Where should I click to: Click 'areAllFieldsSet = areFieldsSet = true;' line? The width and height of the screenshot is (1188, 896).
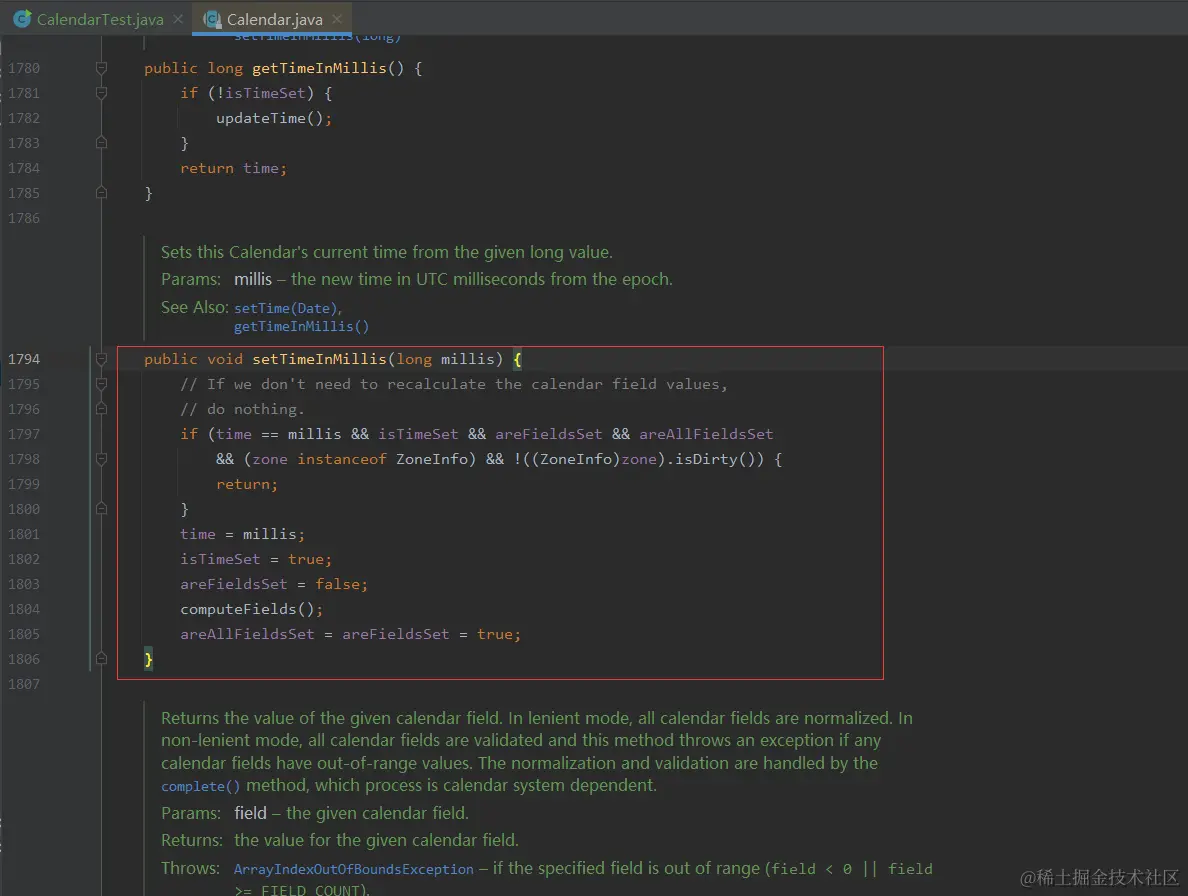(350, 634)
